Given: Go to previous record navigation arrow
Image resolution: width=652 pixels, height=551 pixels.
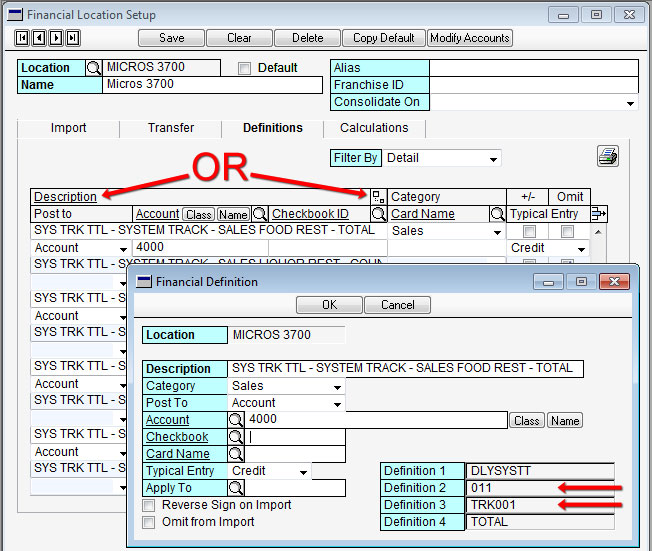Looking at the screenshot, I should click(x=39, y=38).
